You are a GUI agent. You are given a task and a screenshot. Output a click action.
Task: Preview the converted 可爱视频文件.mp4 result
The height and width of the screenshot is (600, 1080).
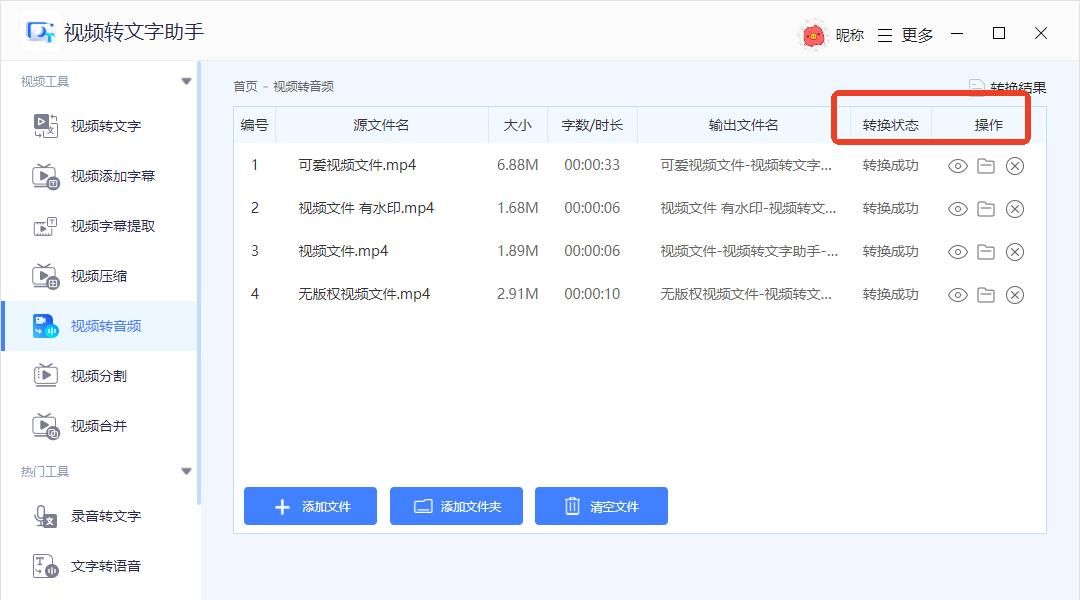957,166
